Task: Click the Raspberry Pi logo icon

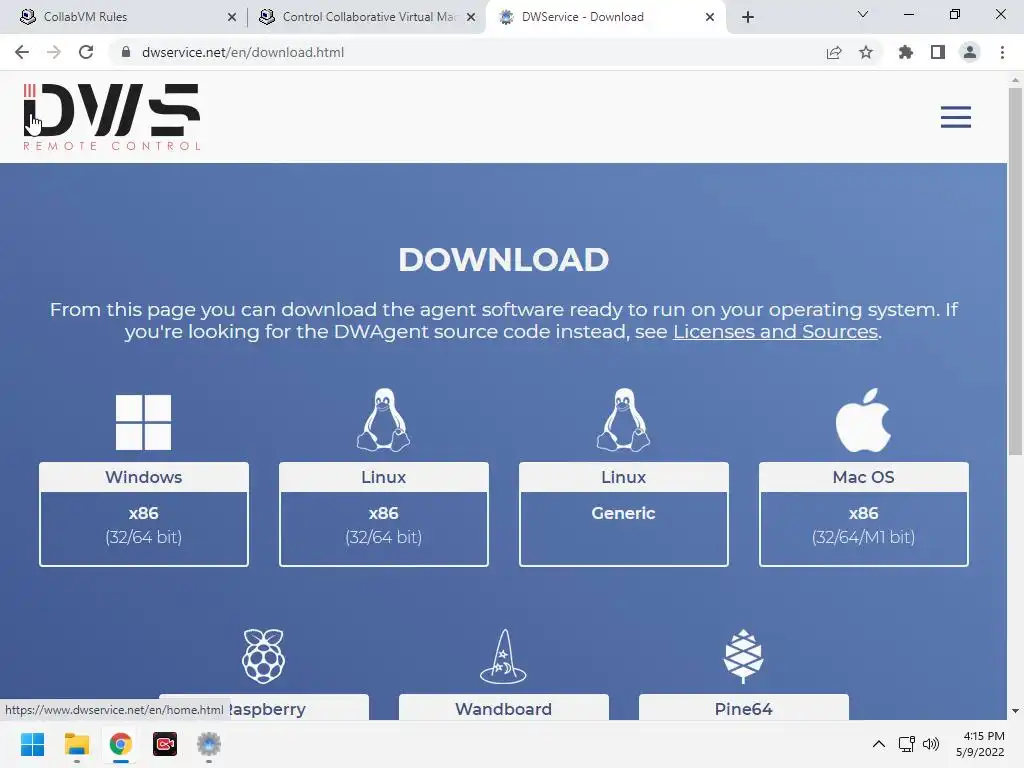Action: coord(263,656)
